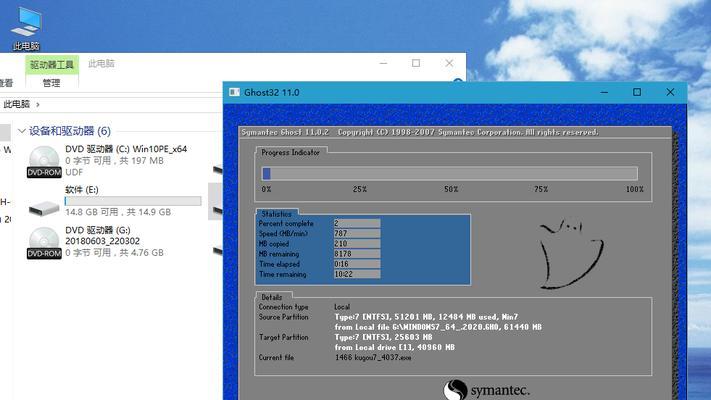
Task: Select DVD drive (C:) Win10PE_x64 icon
Action: tap(44, 161)
